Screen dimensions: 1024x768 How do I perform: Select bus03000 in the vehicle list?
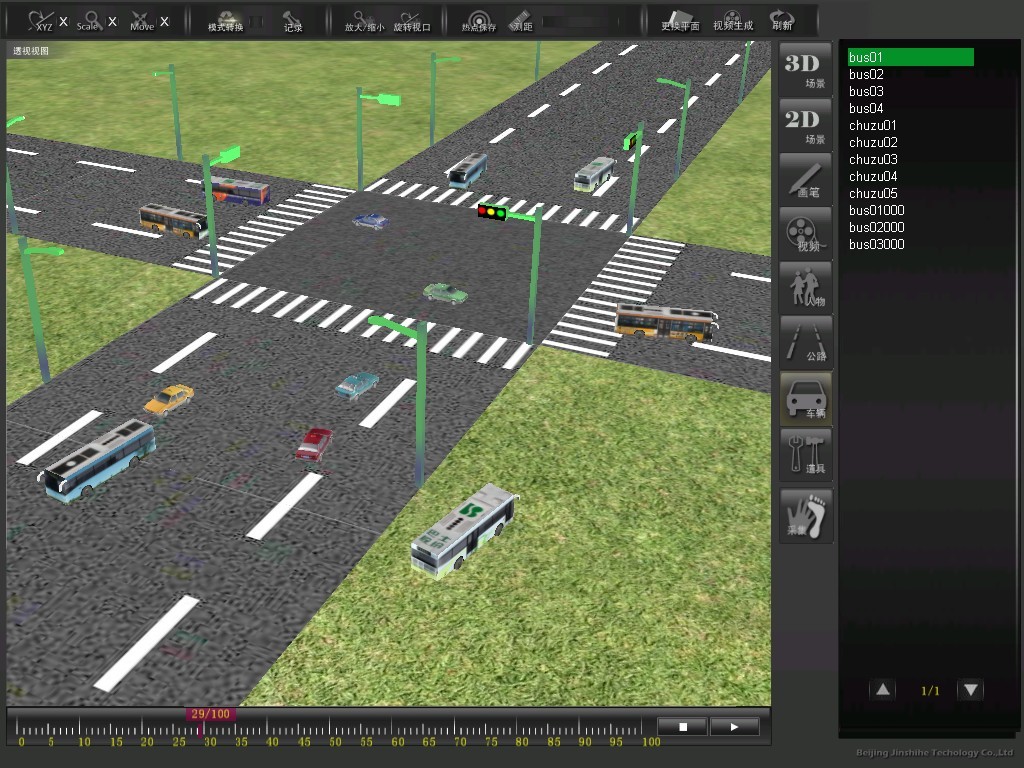click(876, 244)
